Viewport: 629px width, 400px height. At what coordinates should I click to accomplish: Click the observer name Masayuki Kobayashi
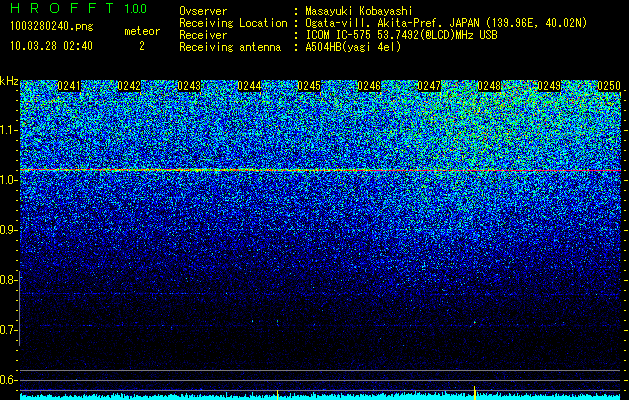click(359, 11)
